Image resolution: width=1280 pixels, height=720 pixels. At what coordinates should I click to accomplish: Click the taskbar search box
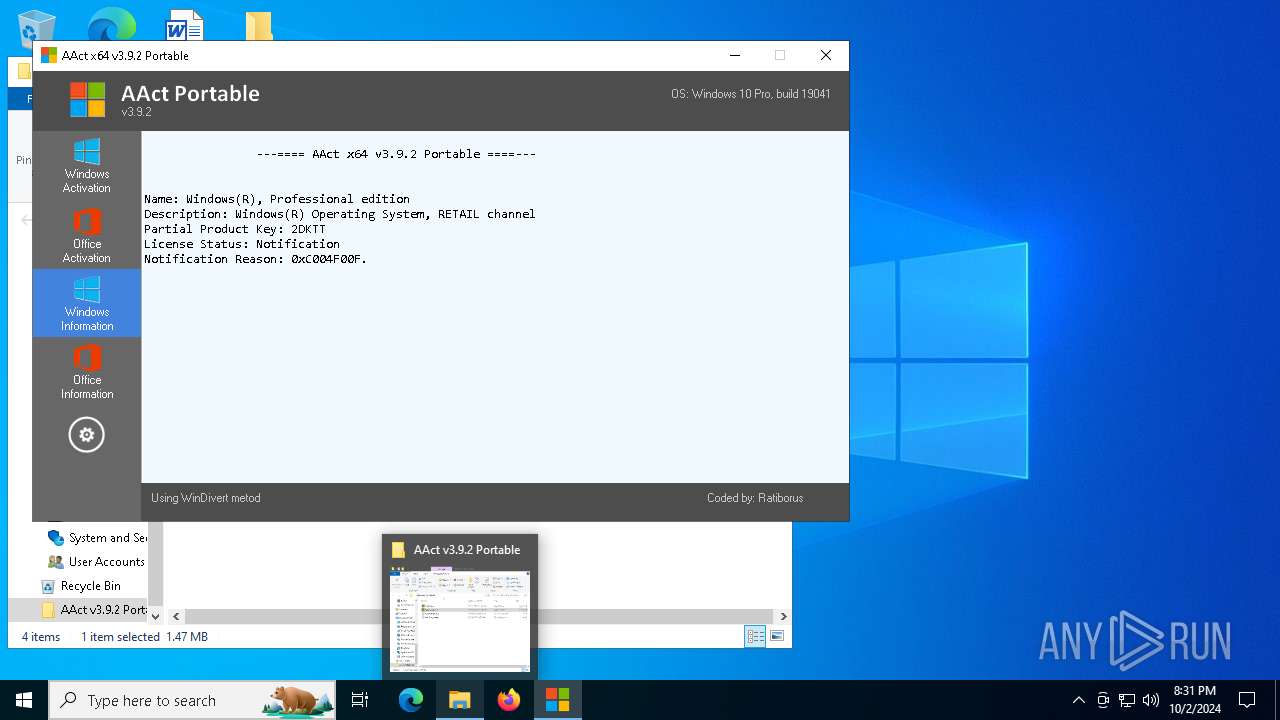click(193, 700)
